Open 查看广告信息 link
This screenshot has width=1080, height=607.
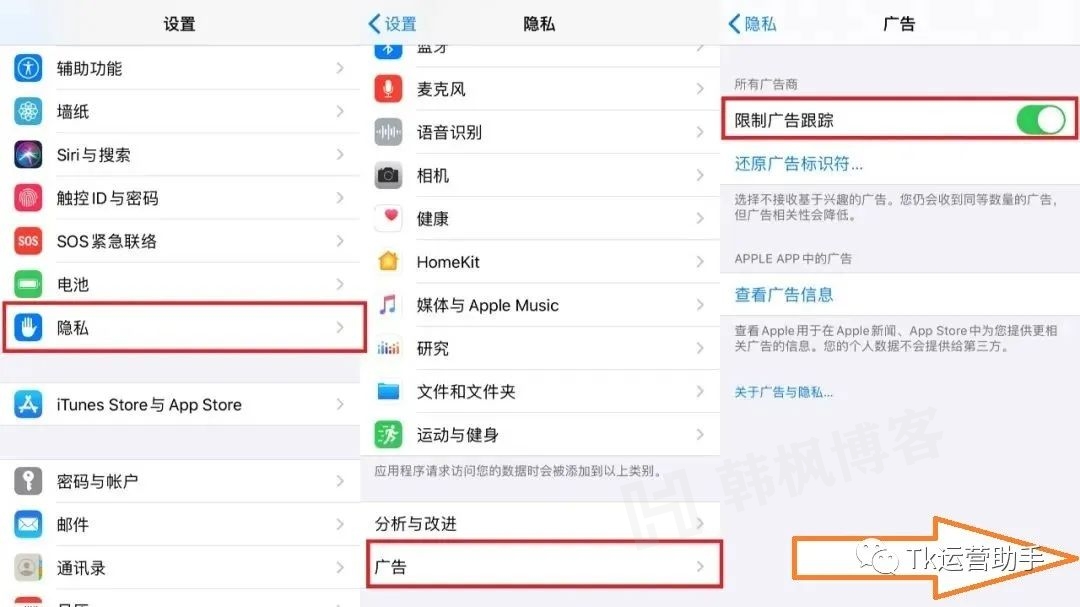tap(783, 294)
